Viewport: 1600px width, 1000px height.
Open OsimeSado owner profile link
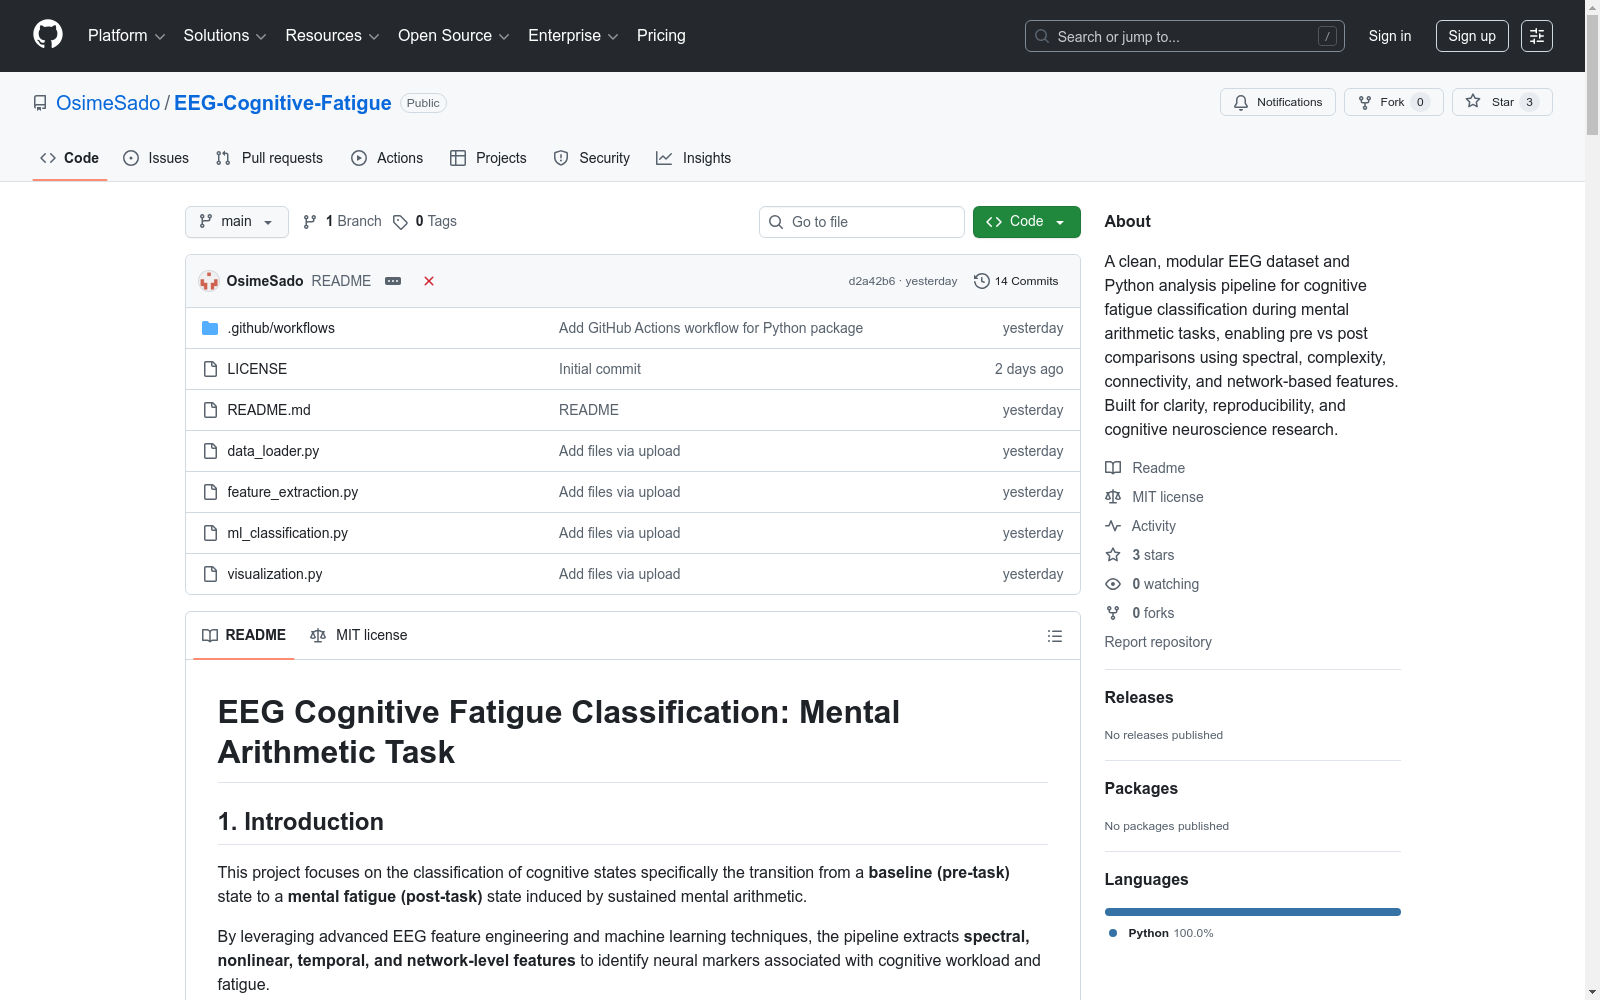[108, 103]
